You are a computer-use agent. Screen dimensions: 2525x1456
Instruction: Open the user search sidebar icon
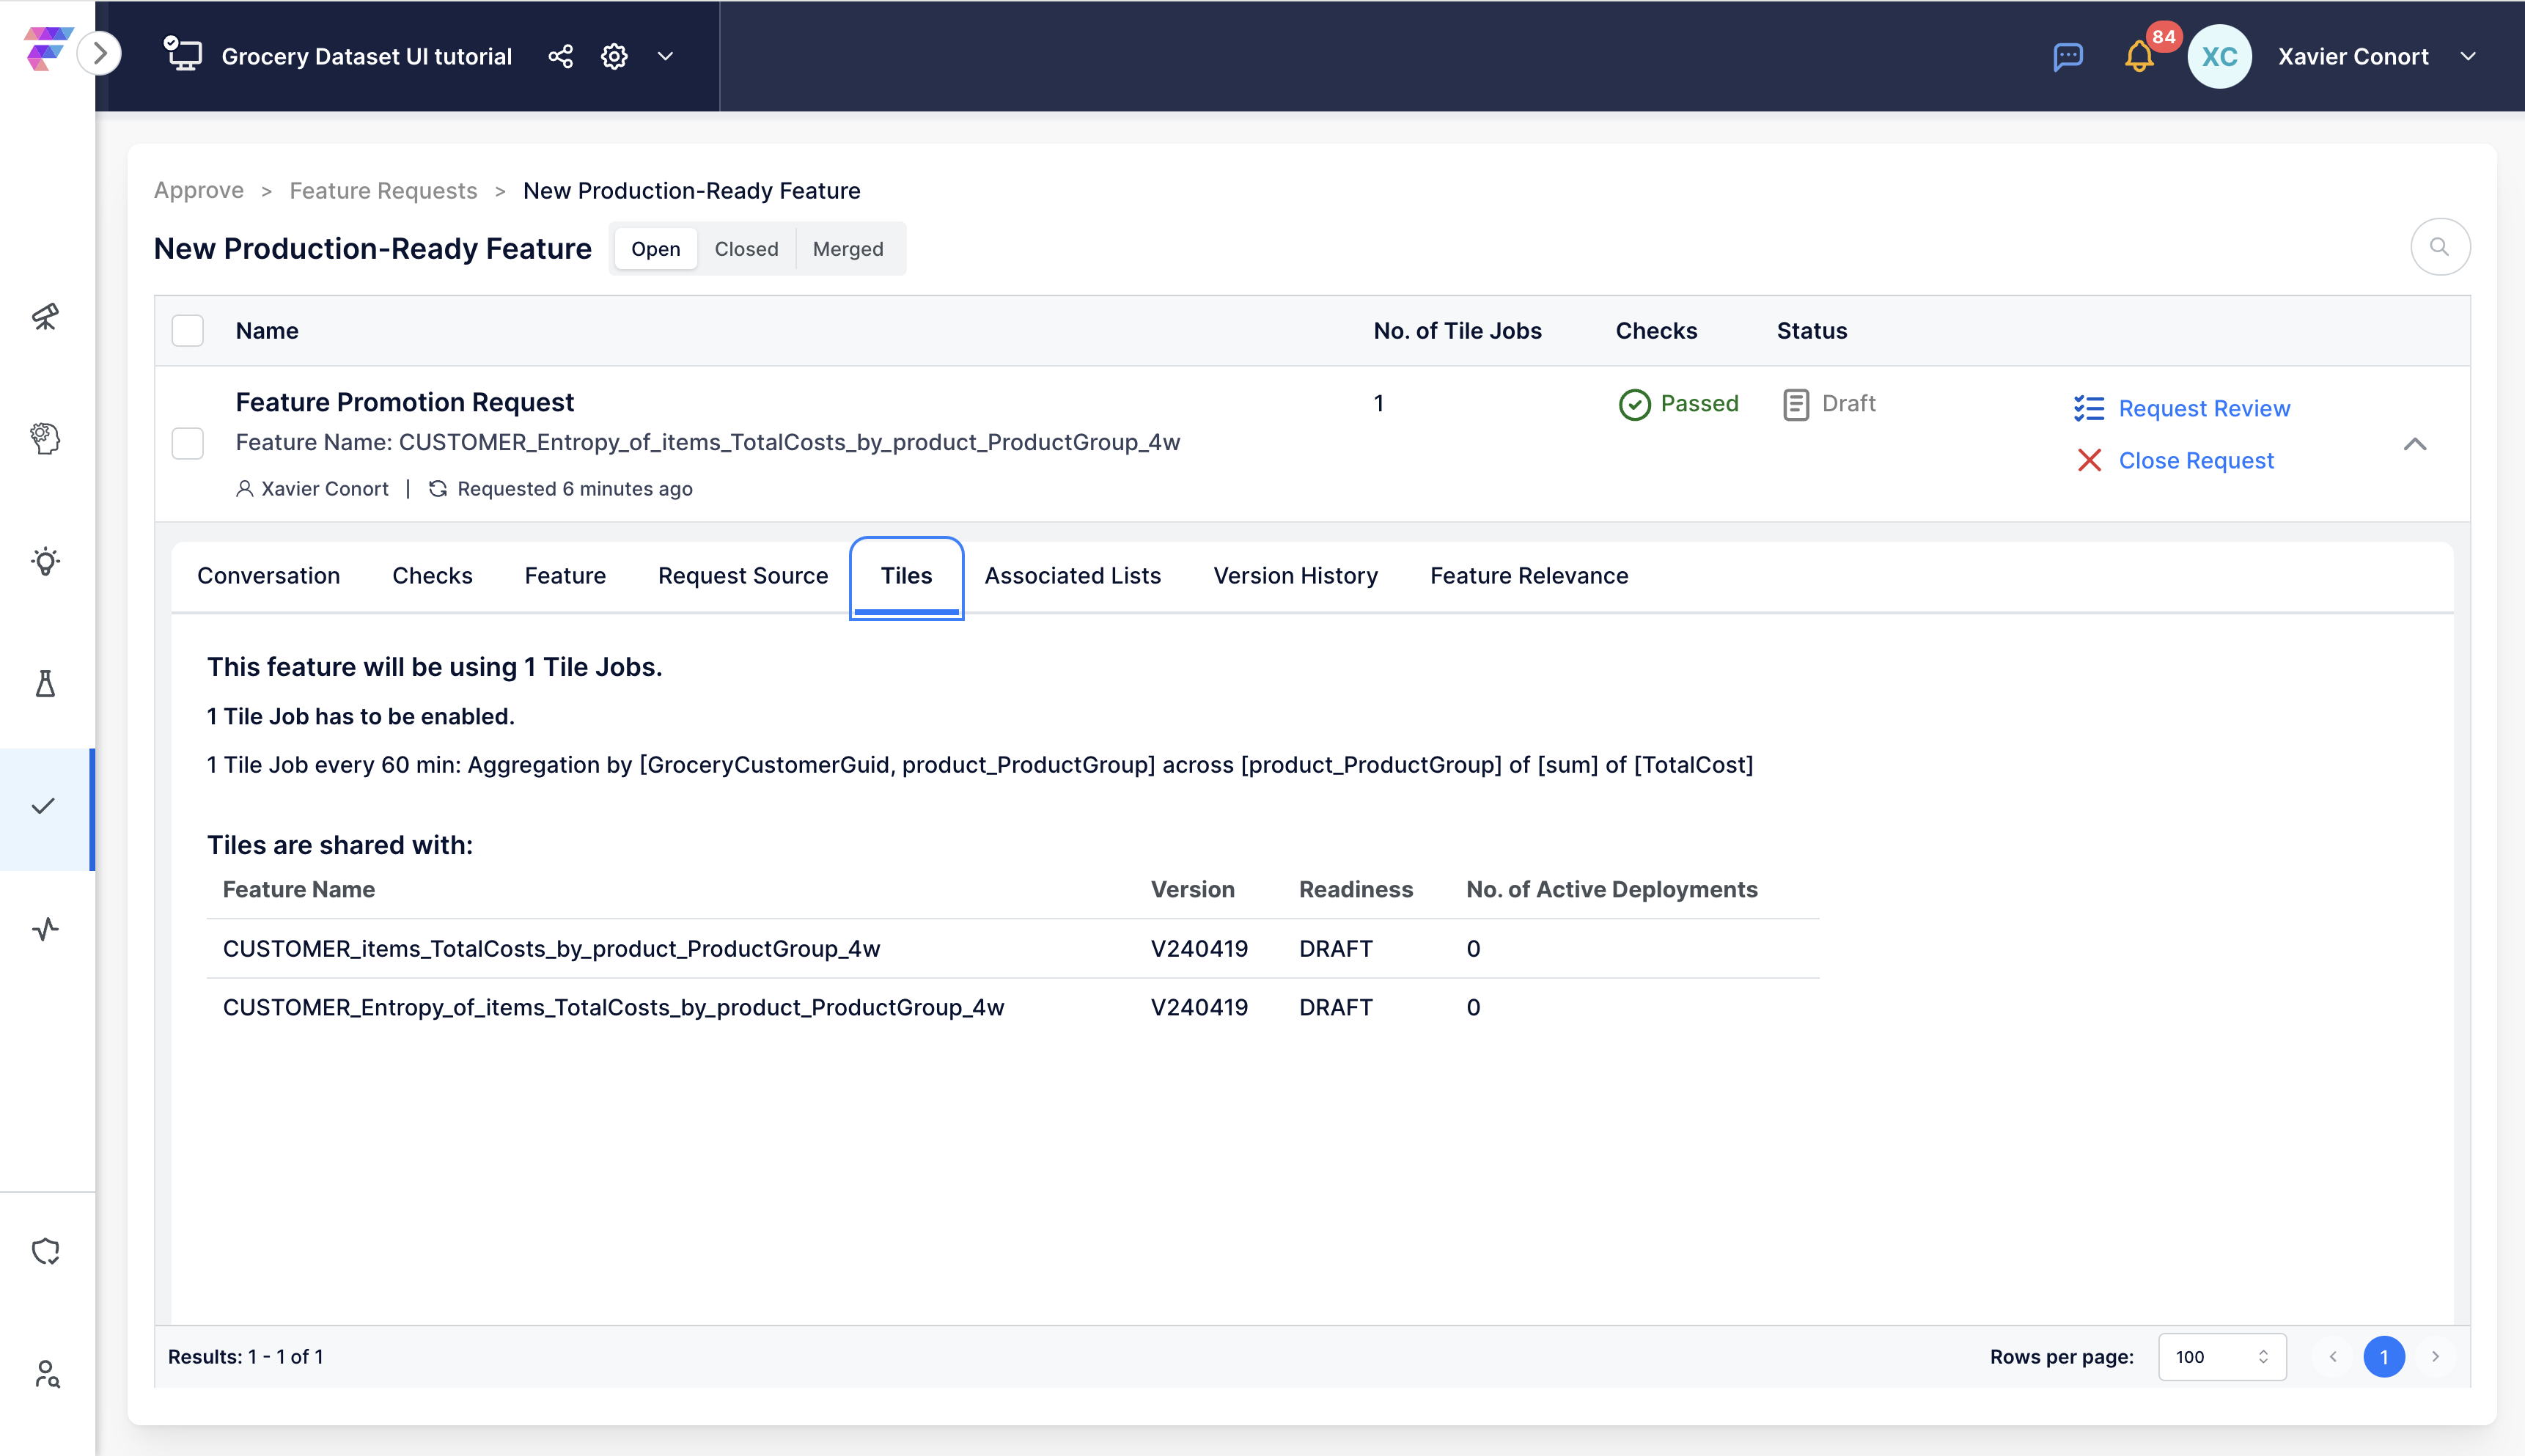46,1374
